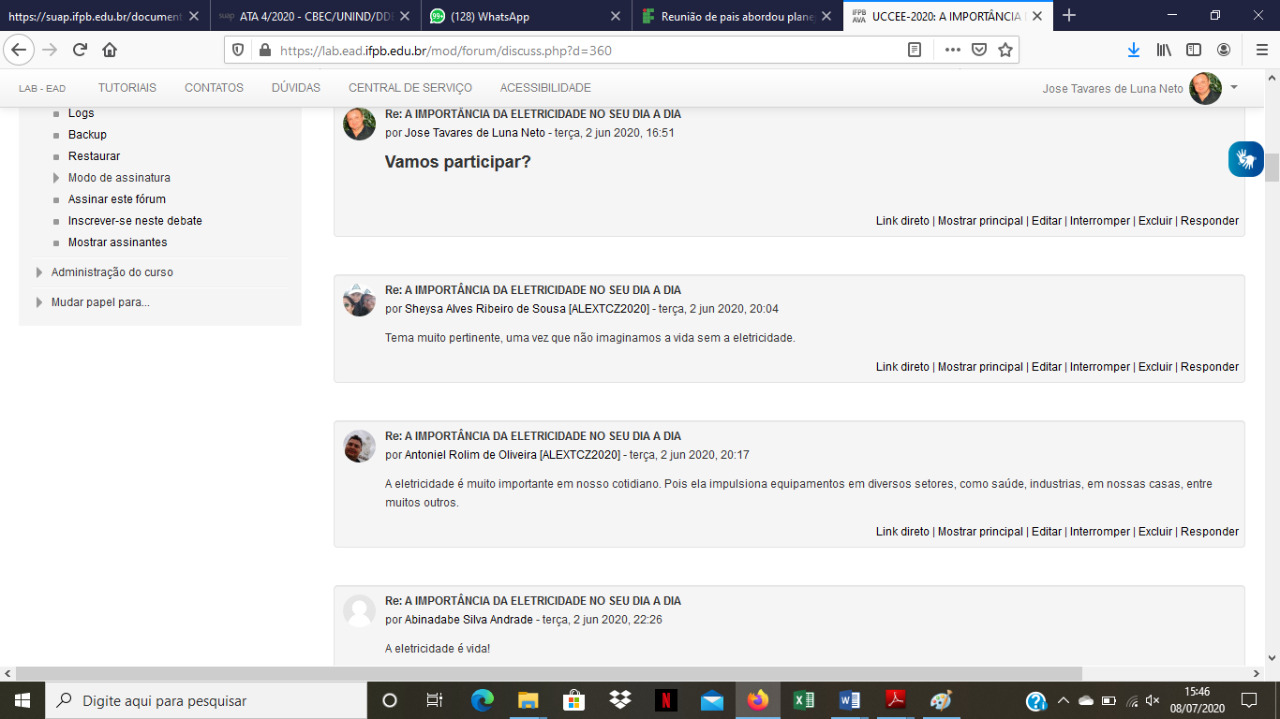Open Assinar este fórum link
Viewport: 1280px width, 719px height.
(116, 199)
